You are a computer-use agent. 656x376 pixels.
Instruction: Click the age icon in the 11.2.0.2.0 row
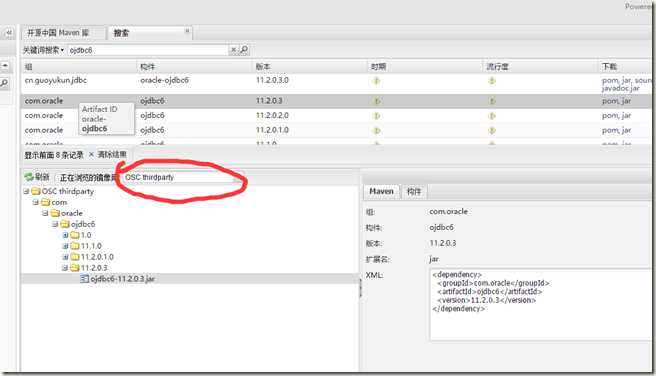377,116
